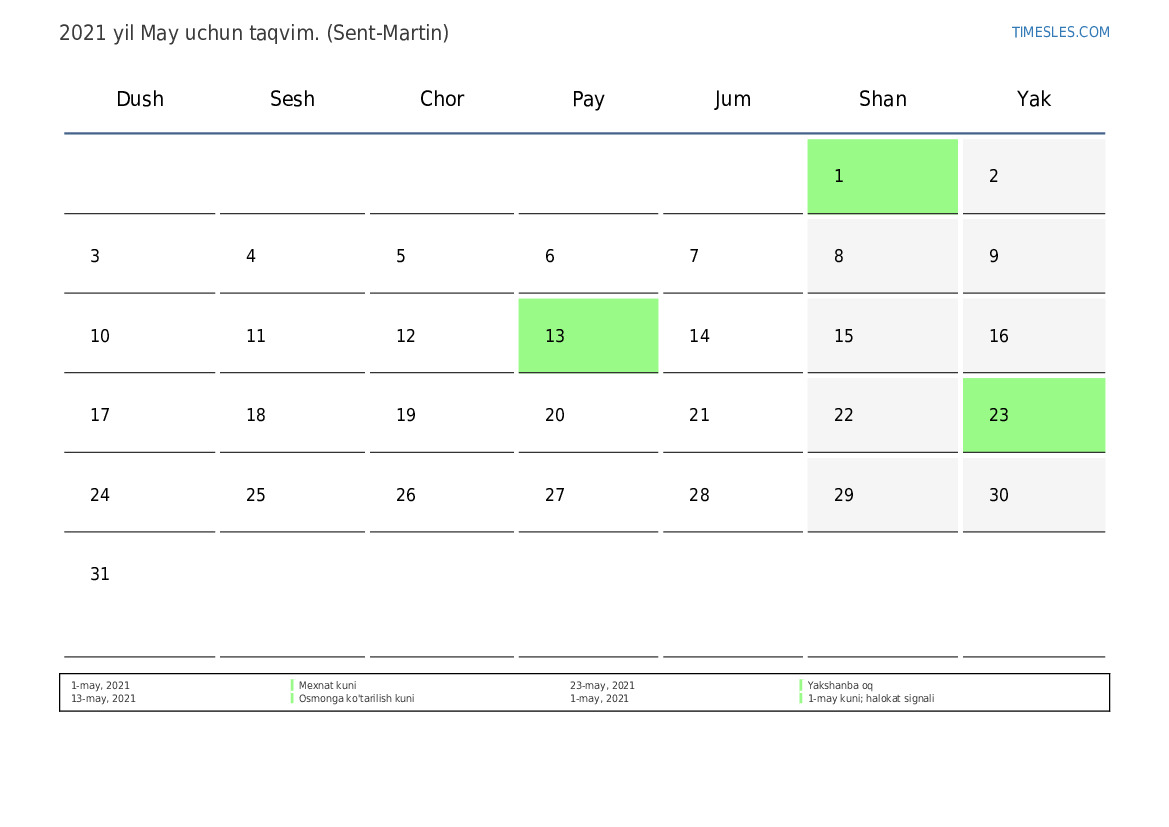Click the calendar title for May 2021
The height and width of the screenshot is (827, 1169).
click(x=254, y=33)
